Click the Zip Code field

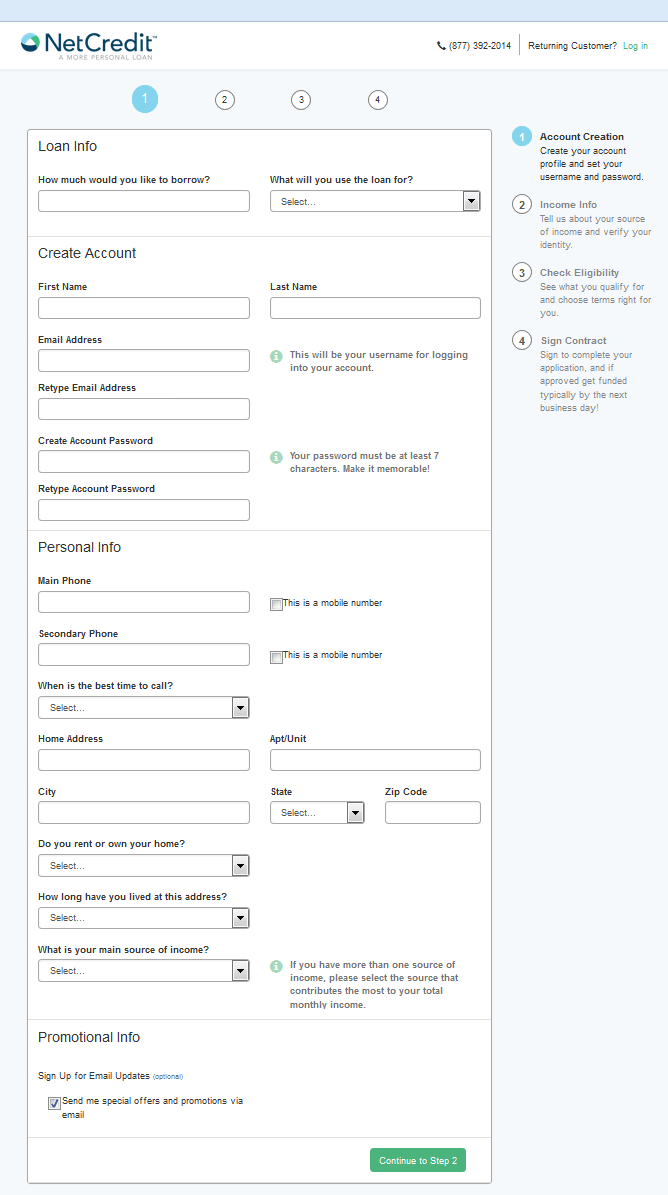(433, 812)
